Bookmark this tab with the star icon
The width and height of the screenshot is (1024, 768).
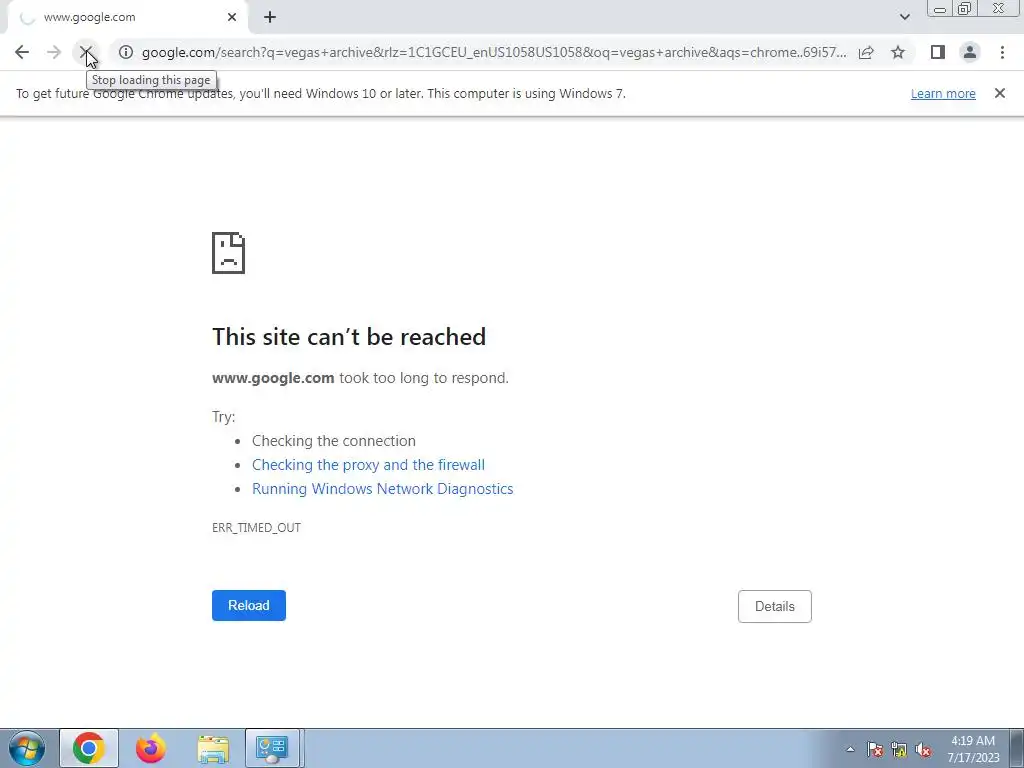pyautogui.click(x=898, y=52)
